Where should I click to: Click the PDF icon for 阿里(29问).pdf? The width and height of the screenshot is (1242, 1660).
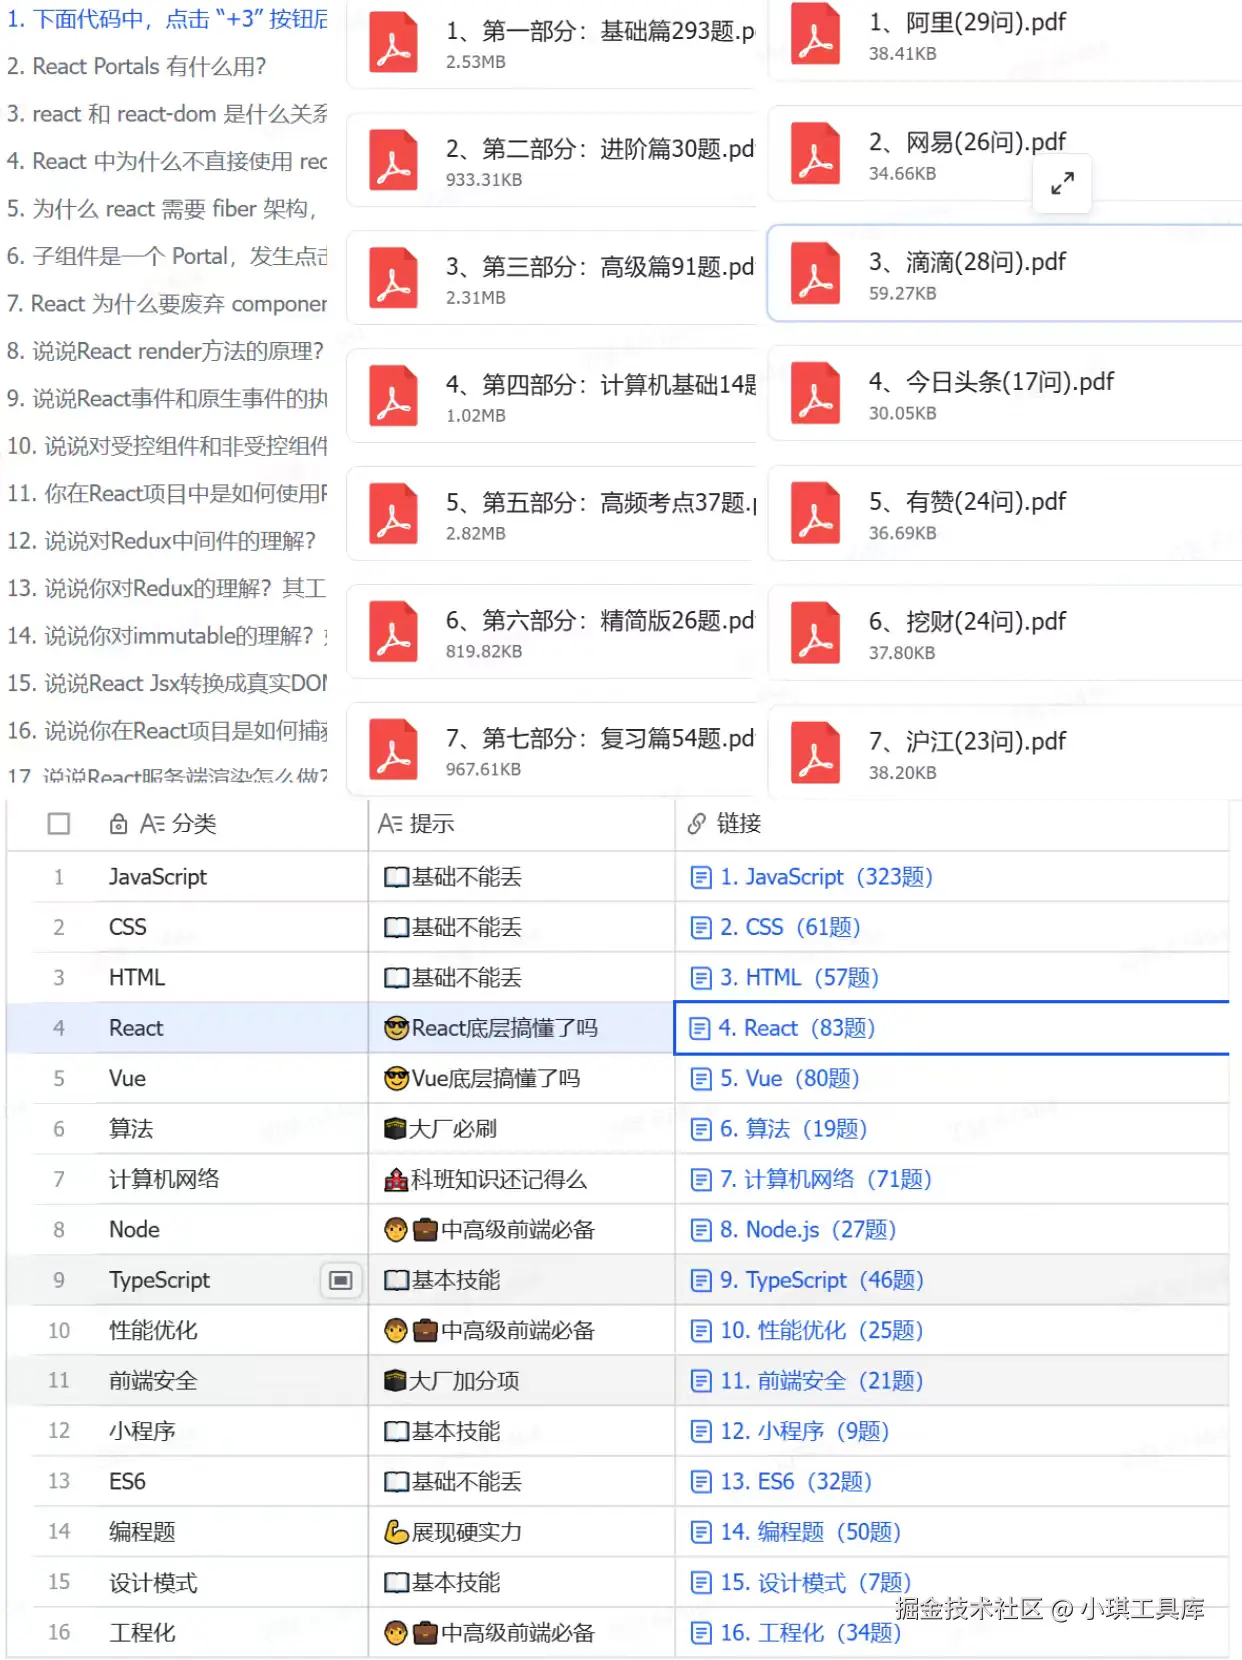point(815,34)
